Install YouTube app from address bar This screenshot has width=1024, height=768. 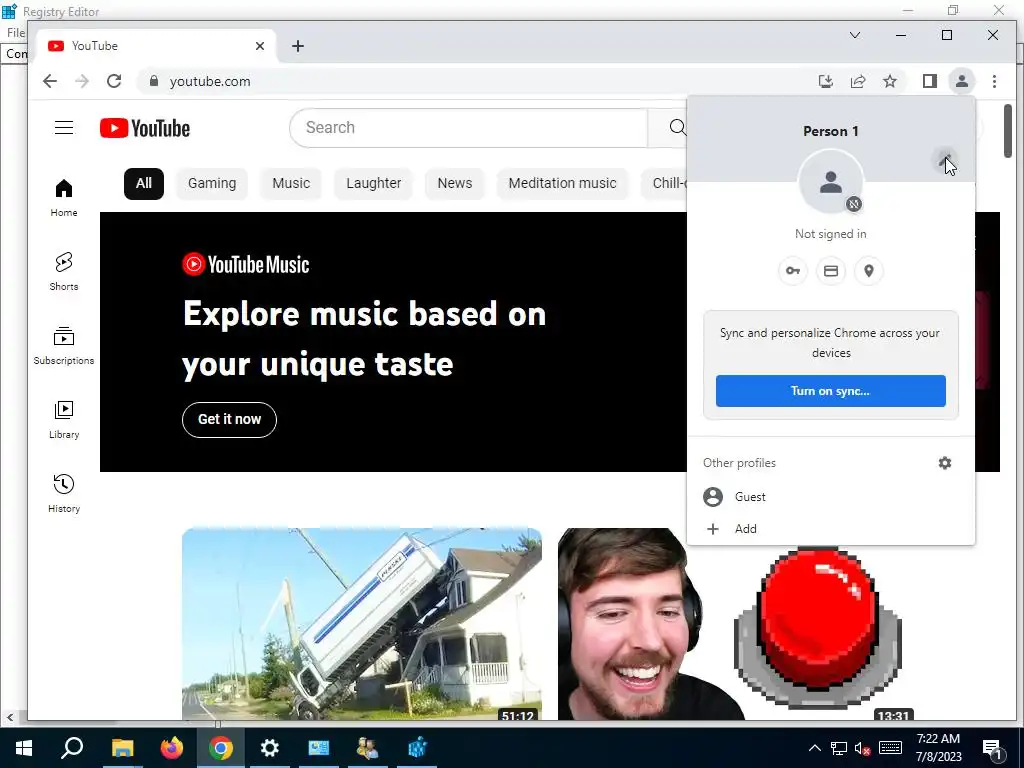(825, 81)
